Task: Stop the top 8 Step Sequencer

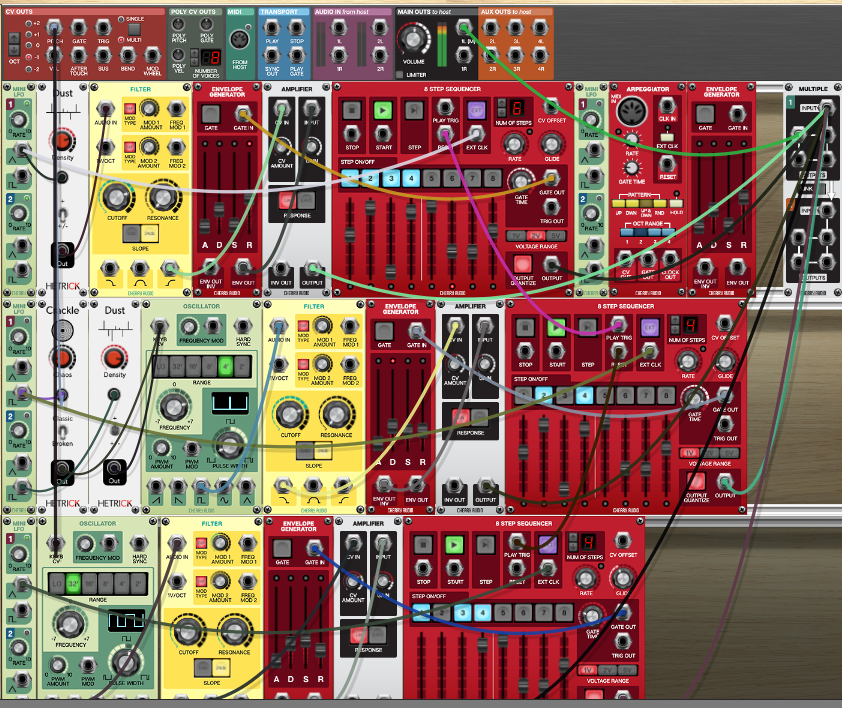Action: (352, 111)
